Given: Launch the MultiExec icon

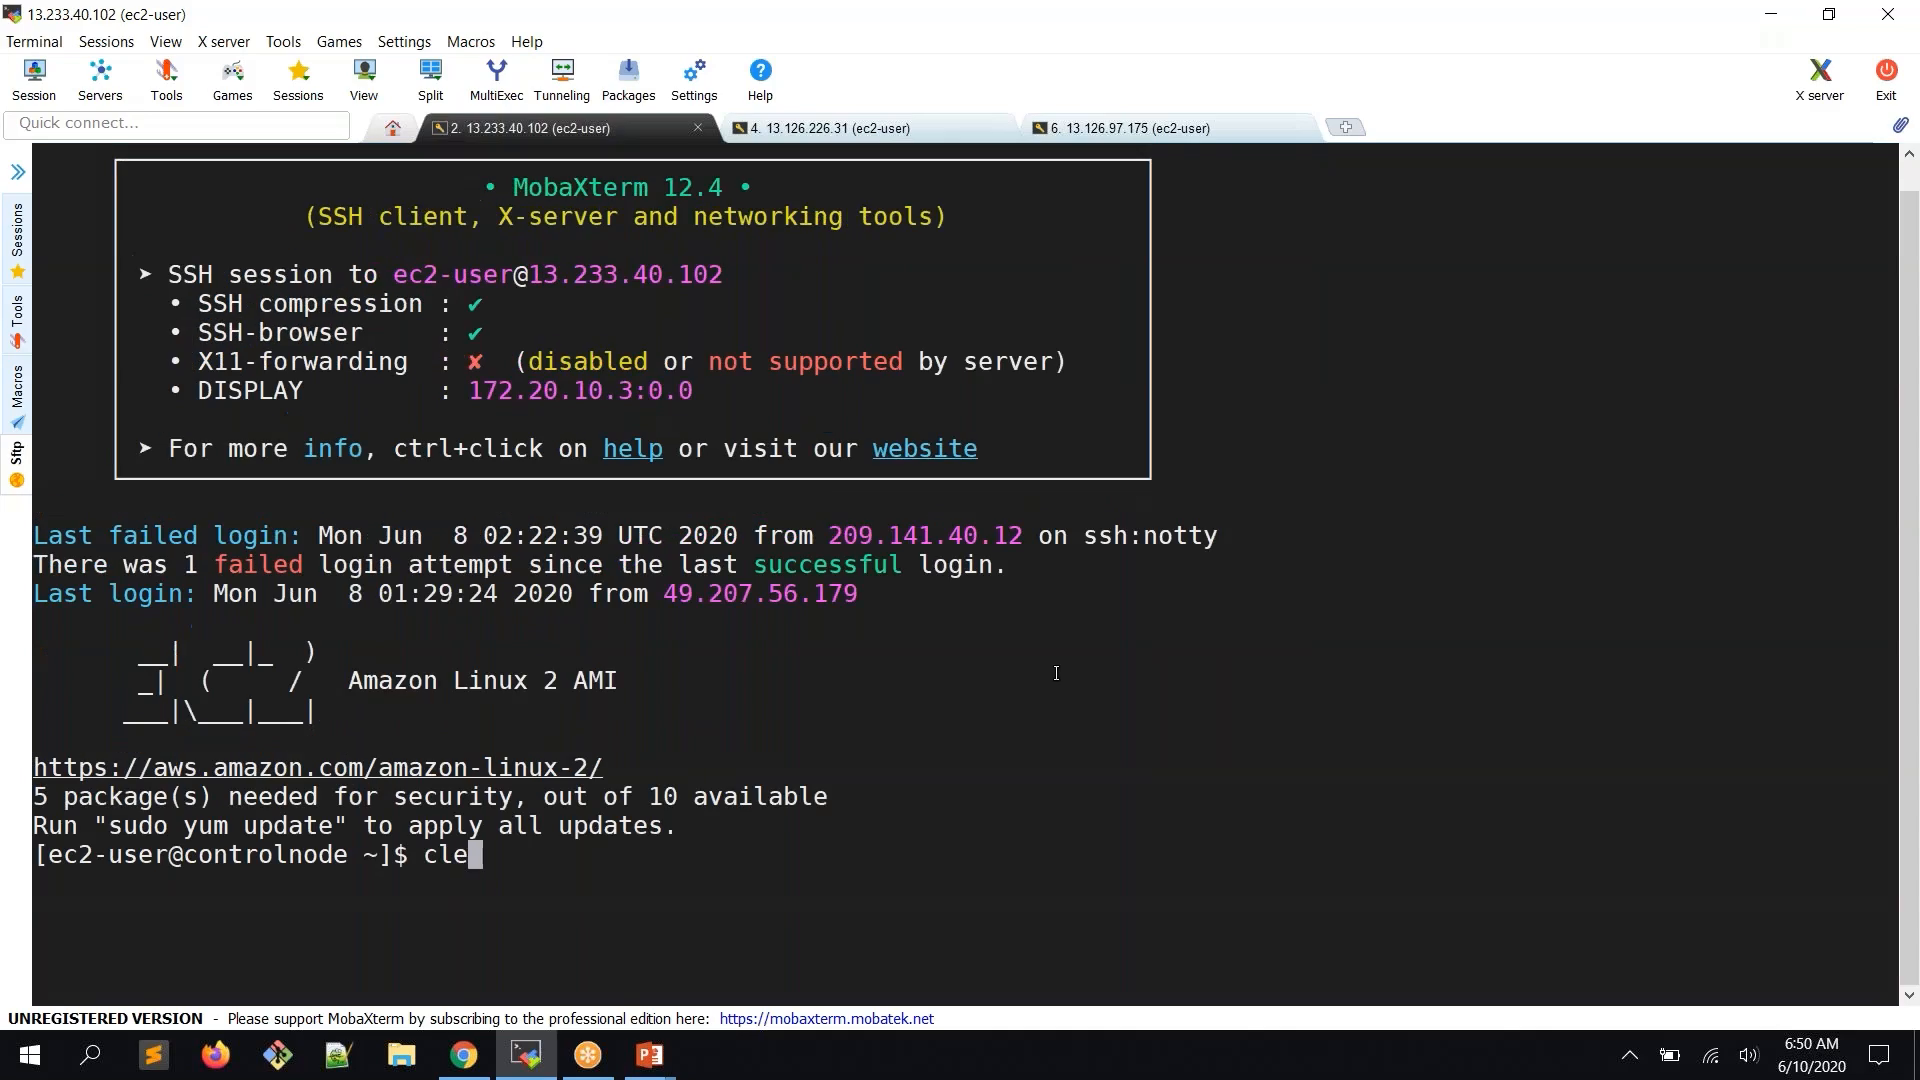Looking at the screenshot, I should 497,80.
